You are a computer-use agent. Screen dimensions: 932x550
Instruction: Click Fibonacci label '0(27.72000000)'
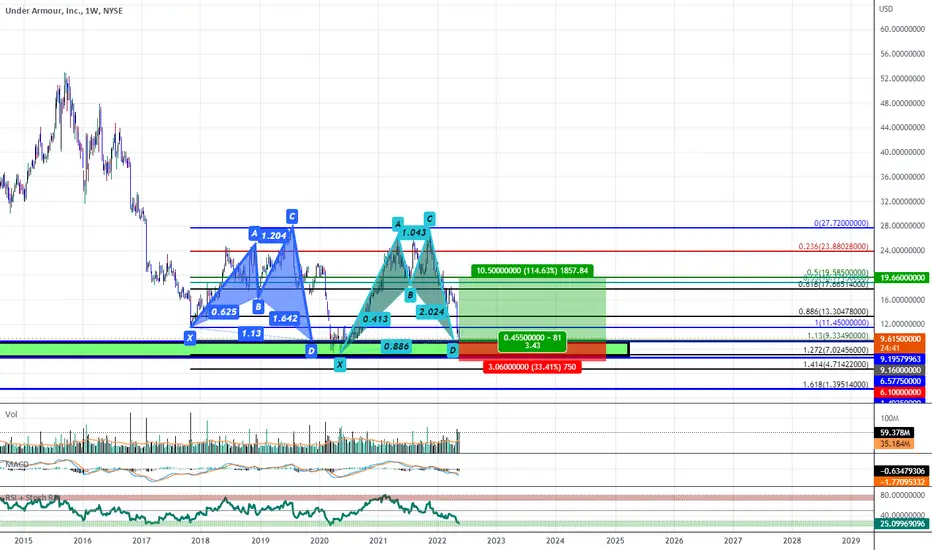(x=841, y=223)
